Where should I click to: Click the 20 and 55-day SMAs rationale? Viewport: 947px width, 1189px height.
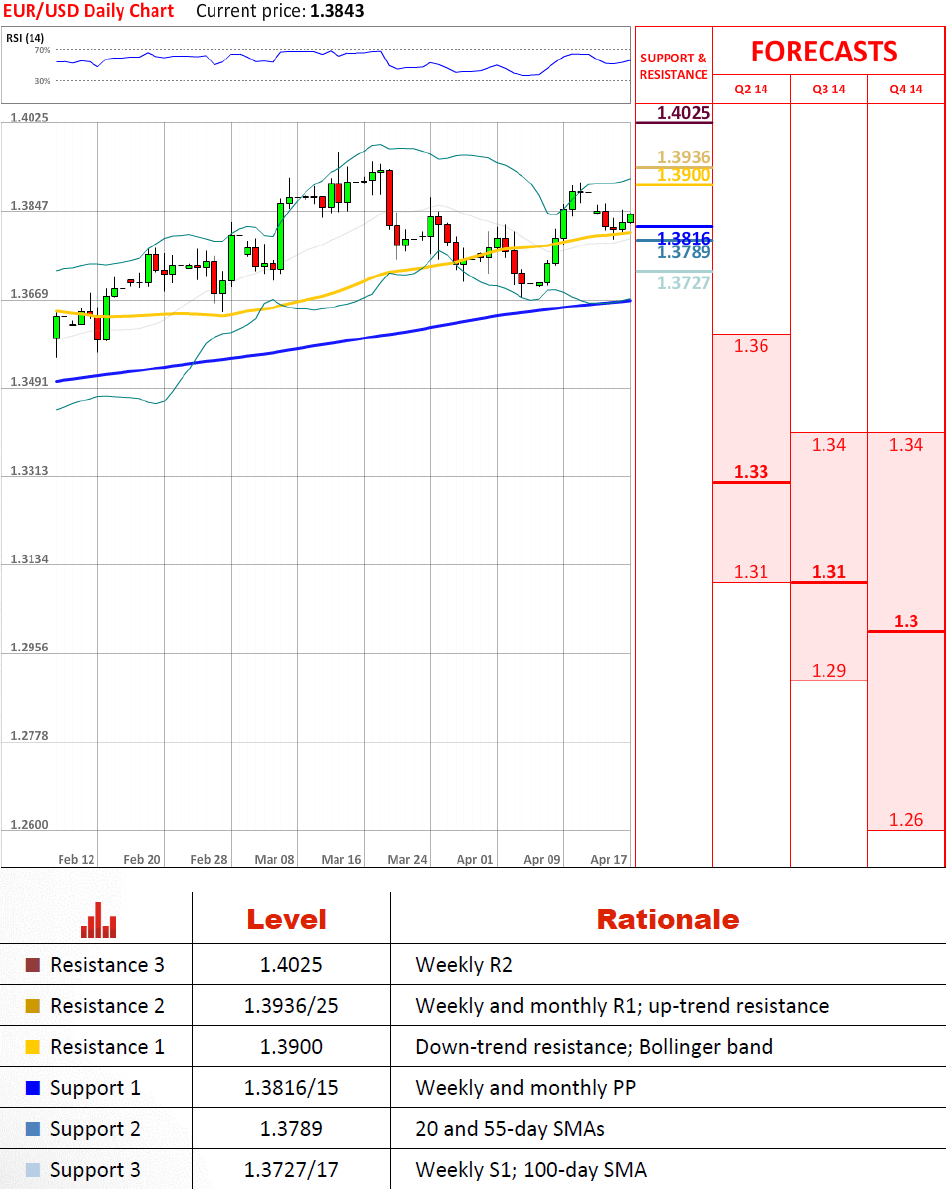tap(510, 1129)
